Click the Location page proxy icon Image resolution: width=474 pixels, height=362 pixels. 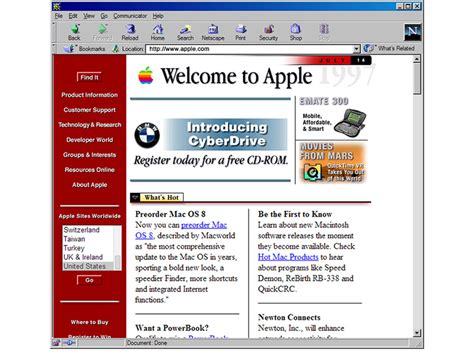tap(115, 49)
